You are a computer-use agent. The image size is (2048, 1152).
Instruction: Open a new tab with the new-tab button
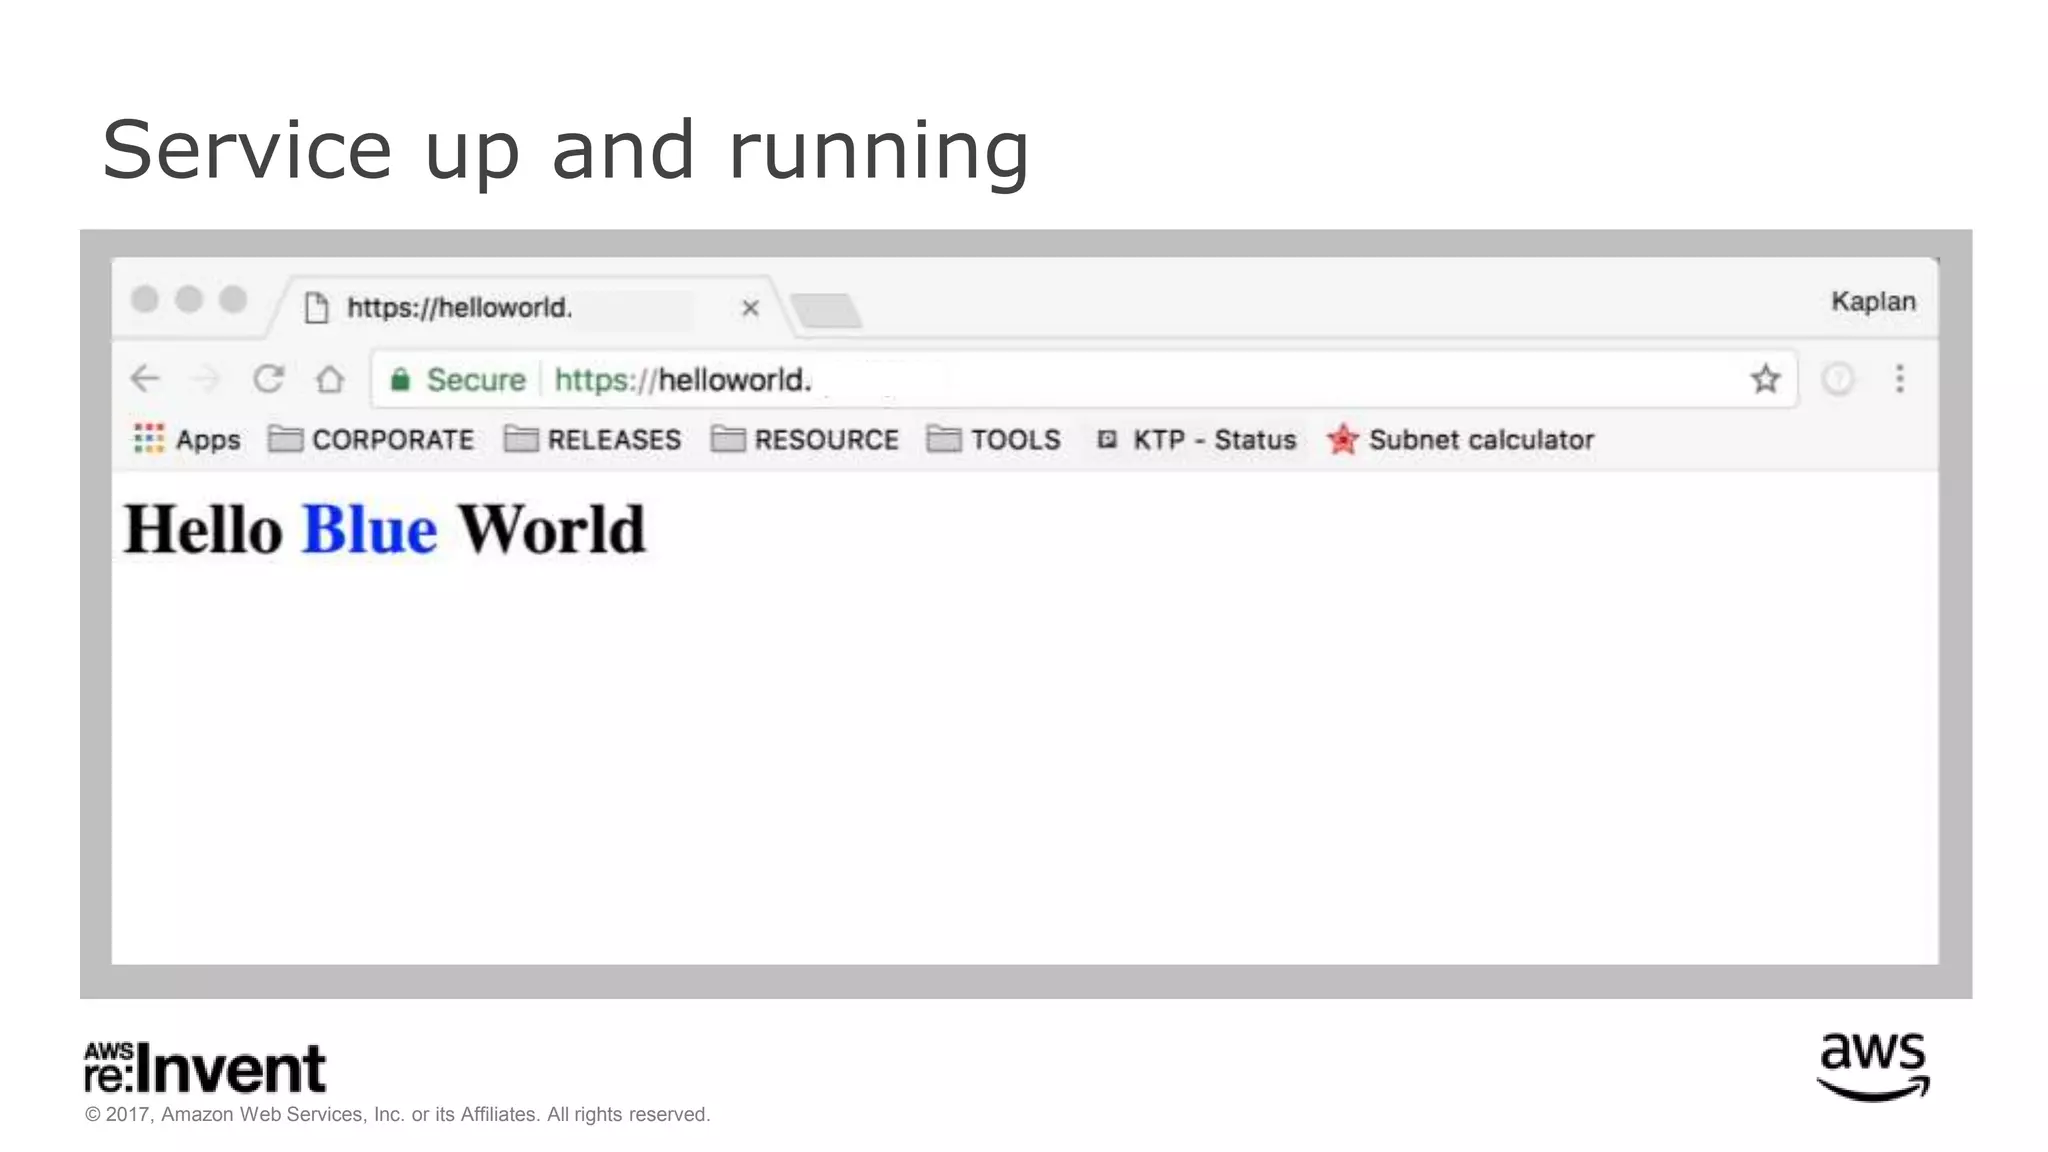coord(826,310)
